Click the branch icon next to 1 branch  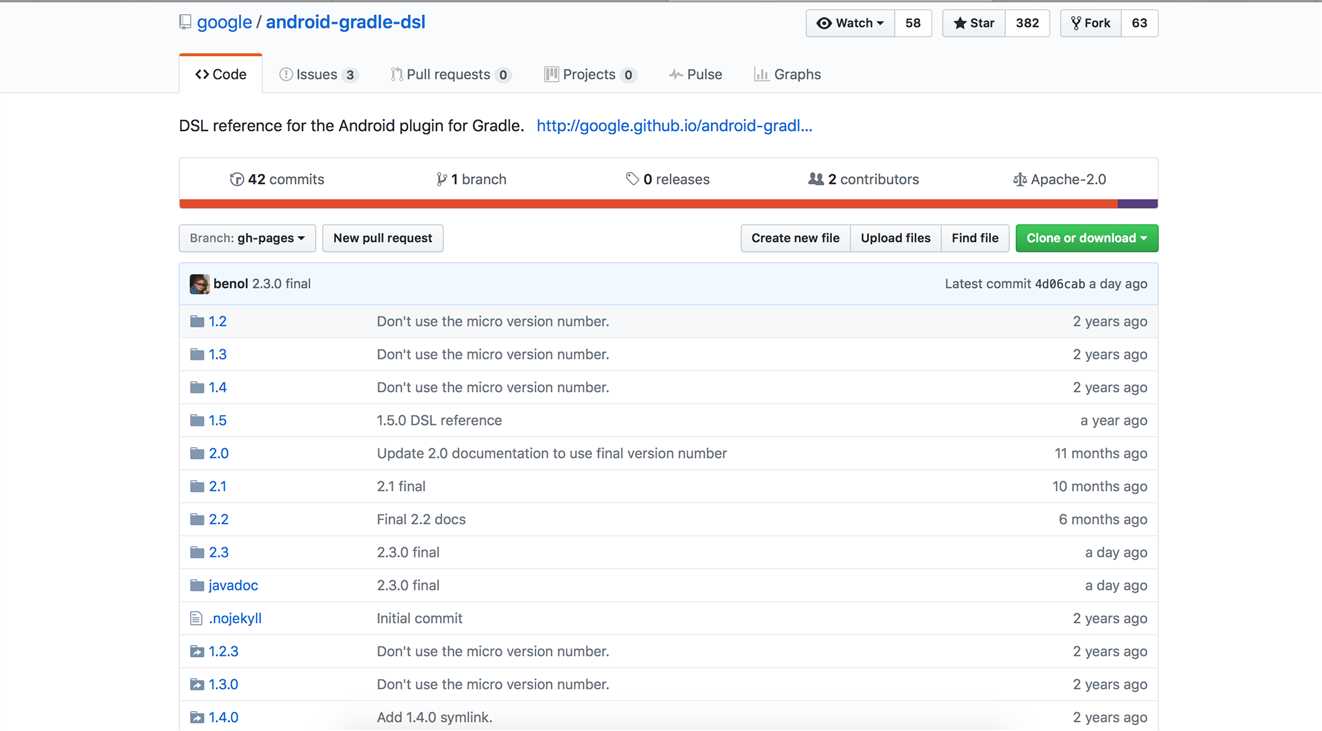point(441,179)
